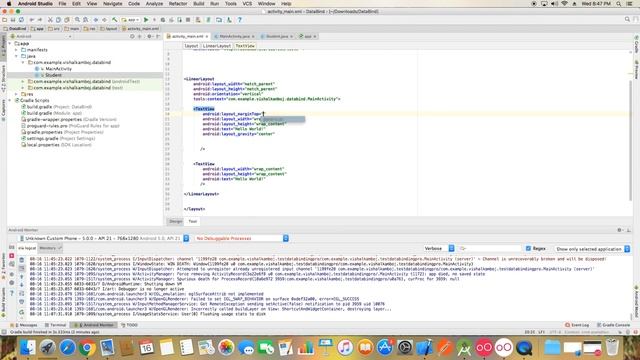Open the No Debuggable Processes dropdown

point(242,238)
